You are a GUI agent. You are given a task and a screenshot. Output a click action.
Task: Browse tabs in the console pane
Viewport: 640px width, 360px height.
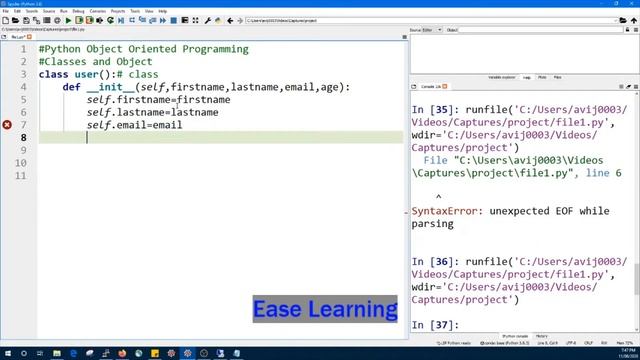(414, 87)
